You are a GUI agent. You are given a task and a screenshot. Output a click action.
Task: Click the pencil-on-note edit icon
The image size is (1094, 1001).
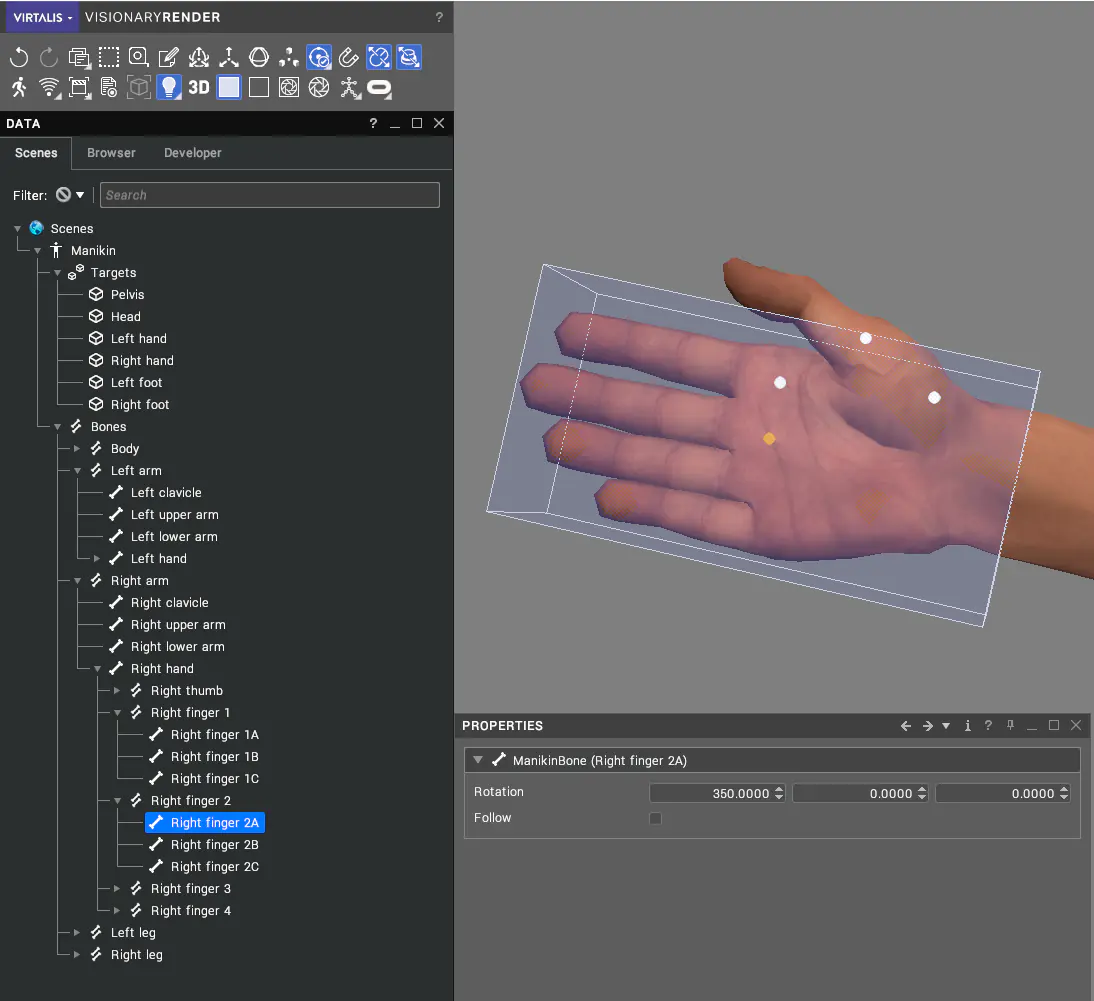point(169,57)
